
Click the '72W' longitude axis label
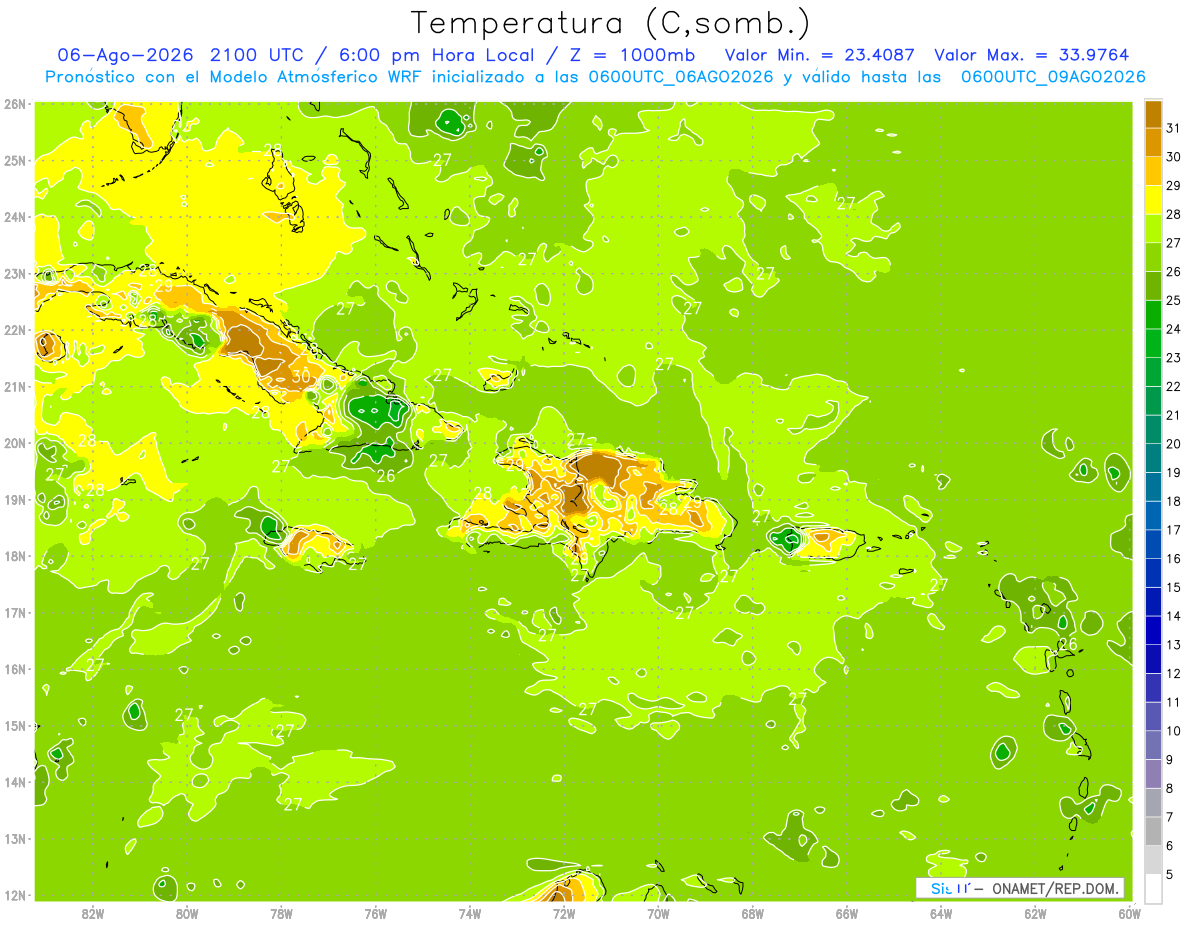[x=564, y=913]
